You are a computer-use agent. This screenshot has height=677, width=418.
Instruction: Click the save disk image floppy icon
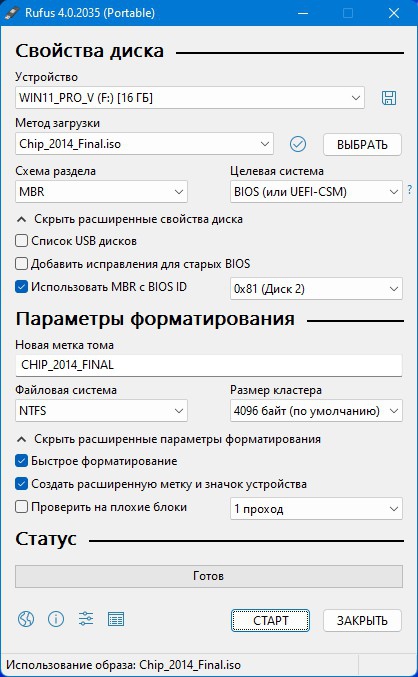coord(389,98)
